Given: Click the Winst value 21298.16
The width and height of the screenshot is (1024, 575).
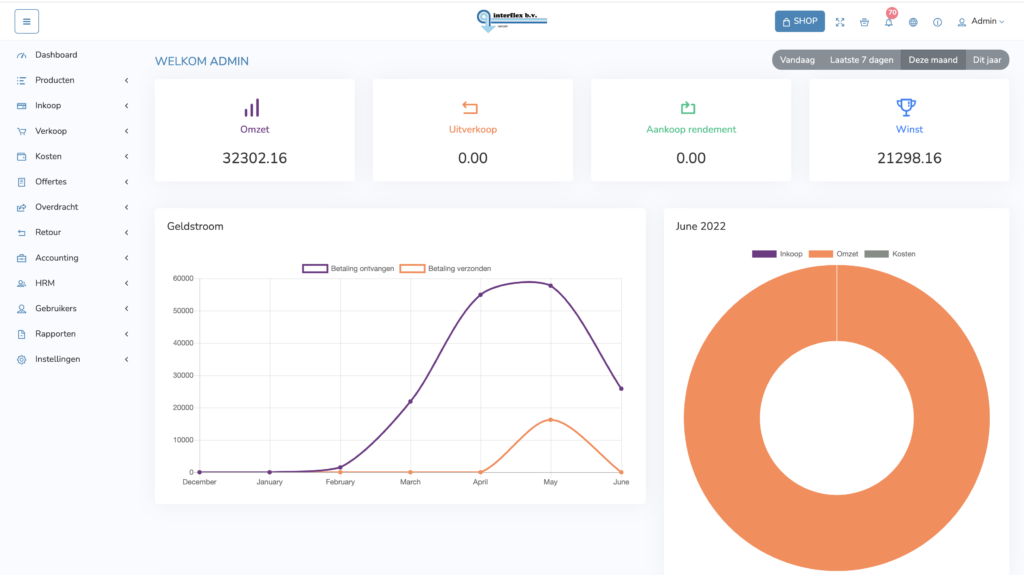Looking at the screenshot, I should point(909,158).
